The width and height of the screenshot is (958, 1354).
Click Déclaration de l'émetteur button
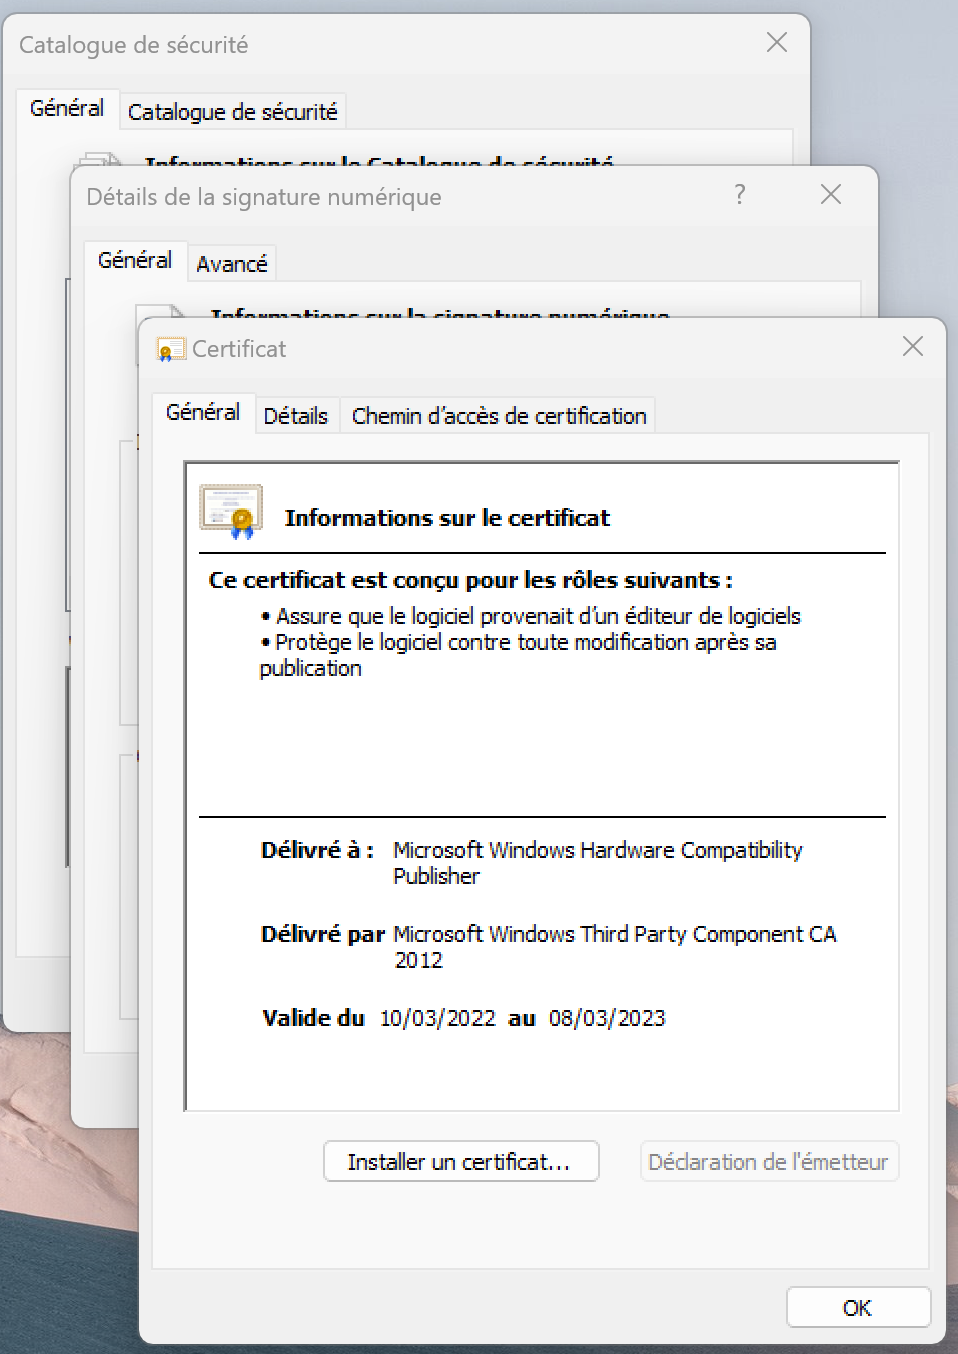[x=769, y=1161]
